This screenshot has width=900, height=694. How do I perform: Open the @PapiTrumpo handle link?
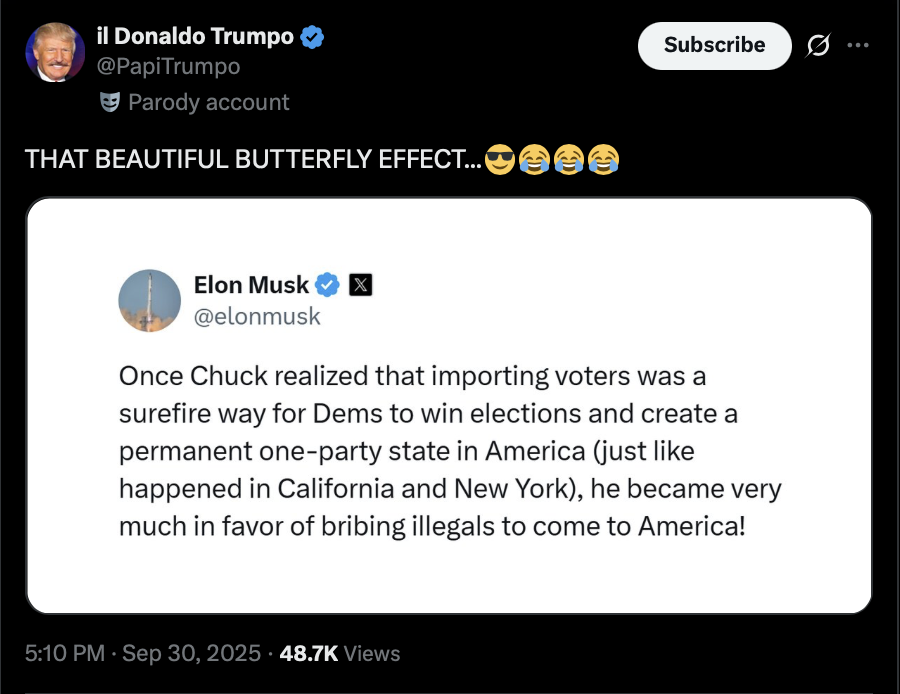point(168,66)
